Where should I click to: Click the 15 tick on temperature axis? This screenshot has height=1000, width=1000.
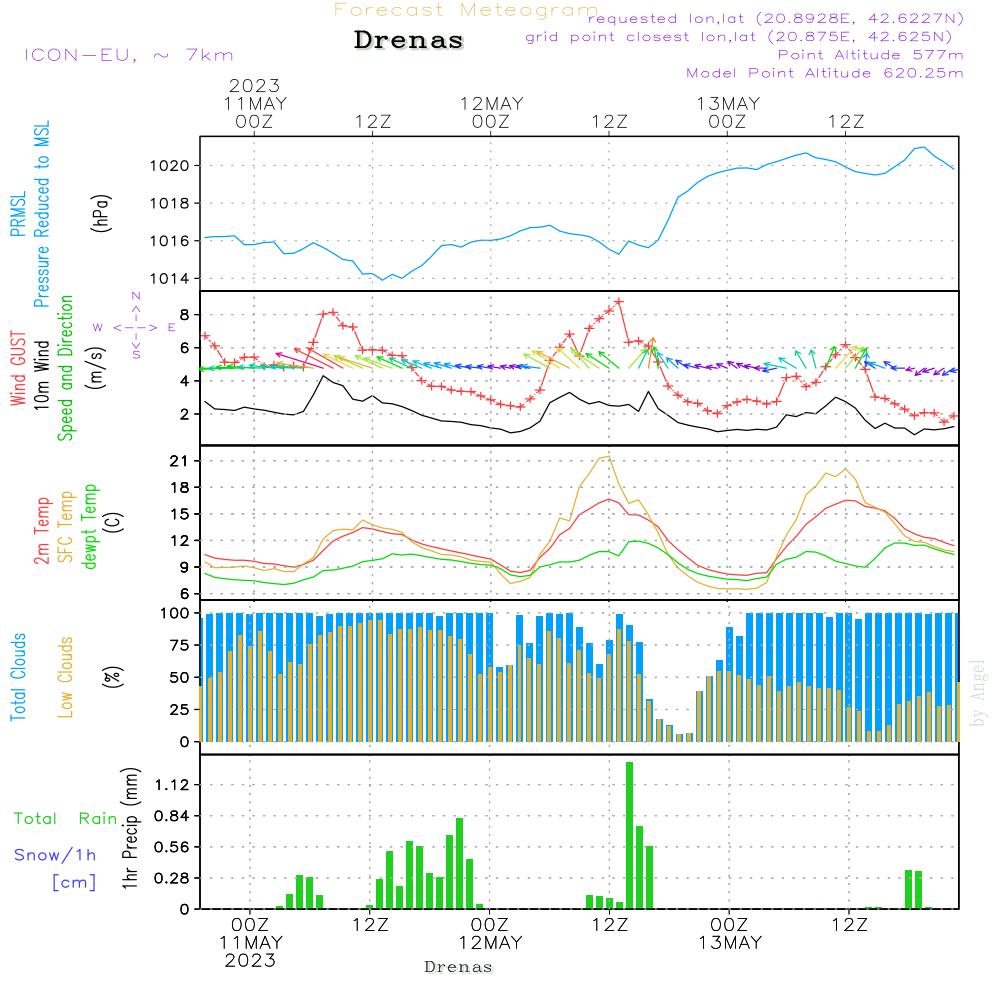pos(179,514)
